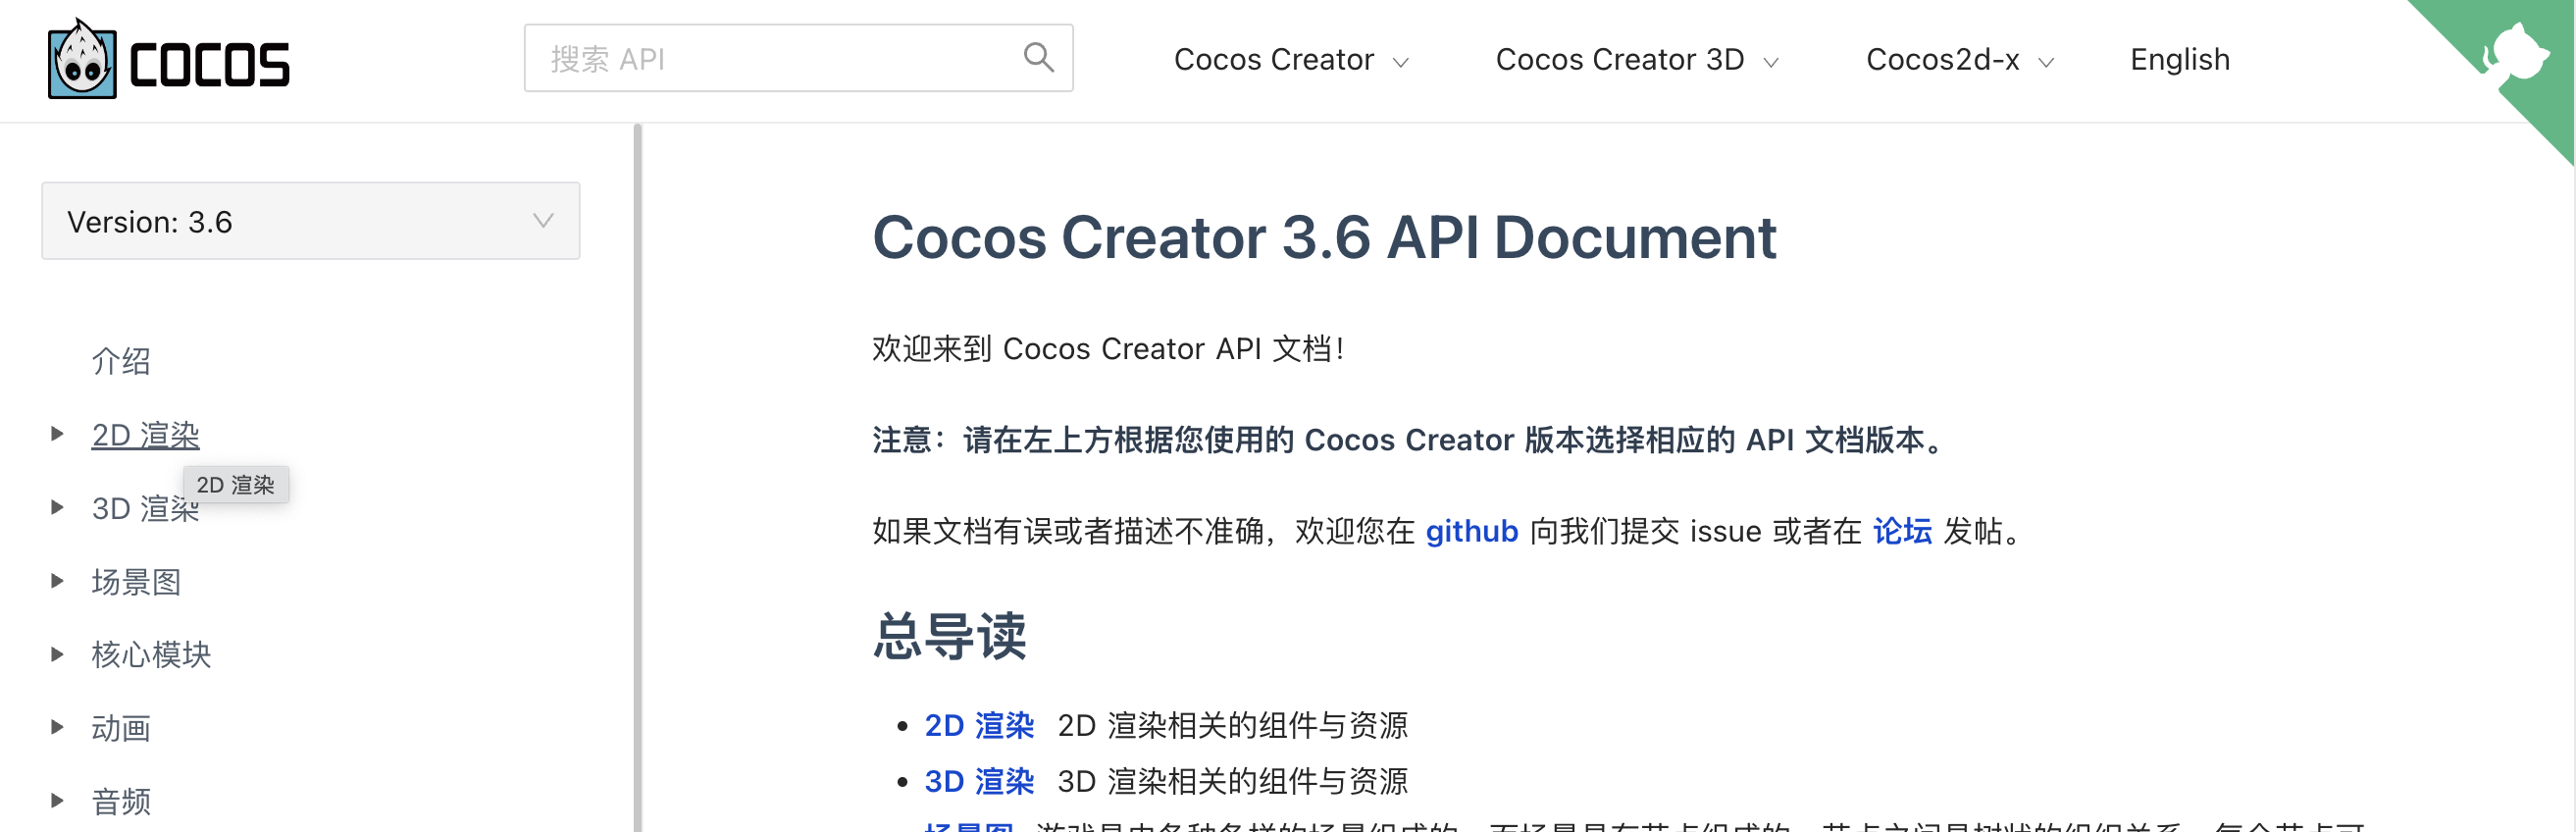Expand the 2D 渲染 tree arrow

pos(57,434)
